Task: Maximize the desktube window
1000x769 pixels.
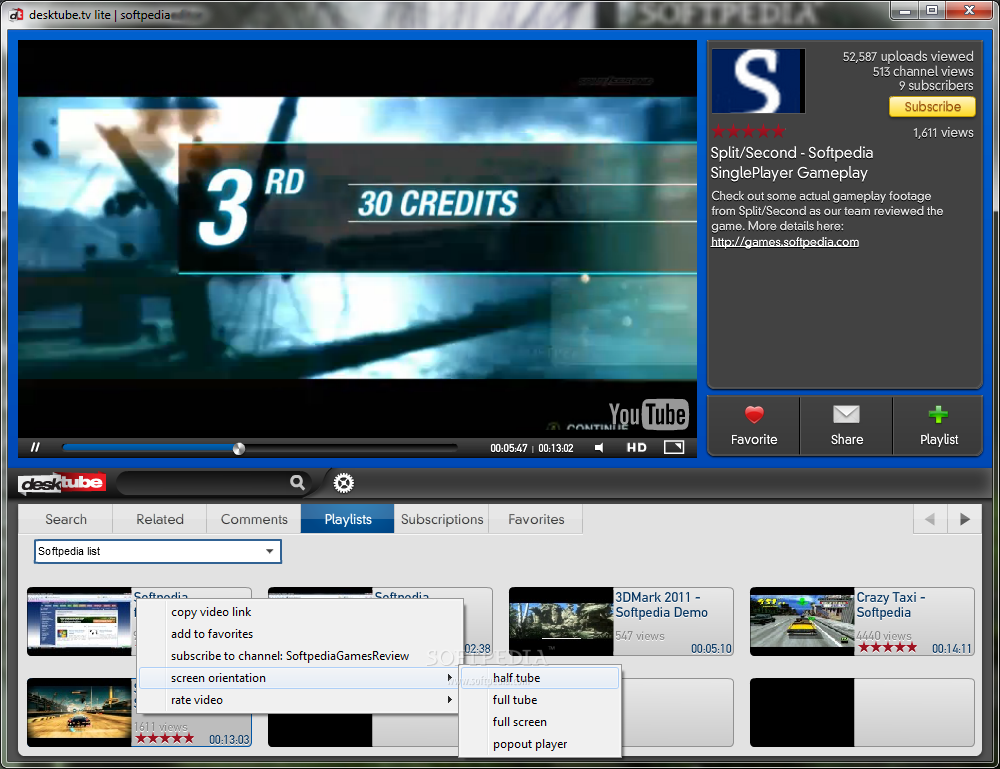Action: point(932,11)
